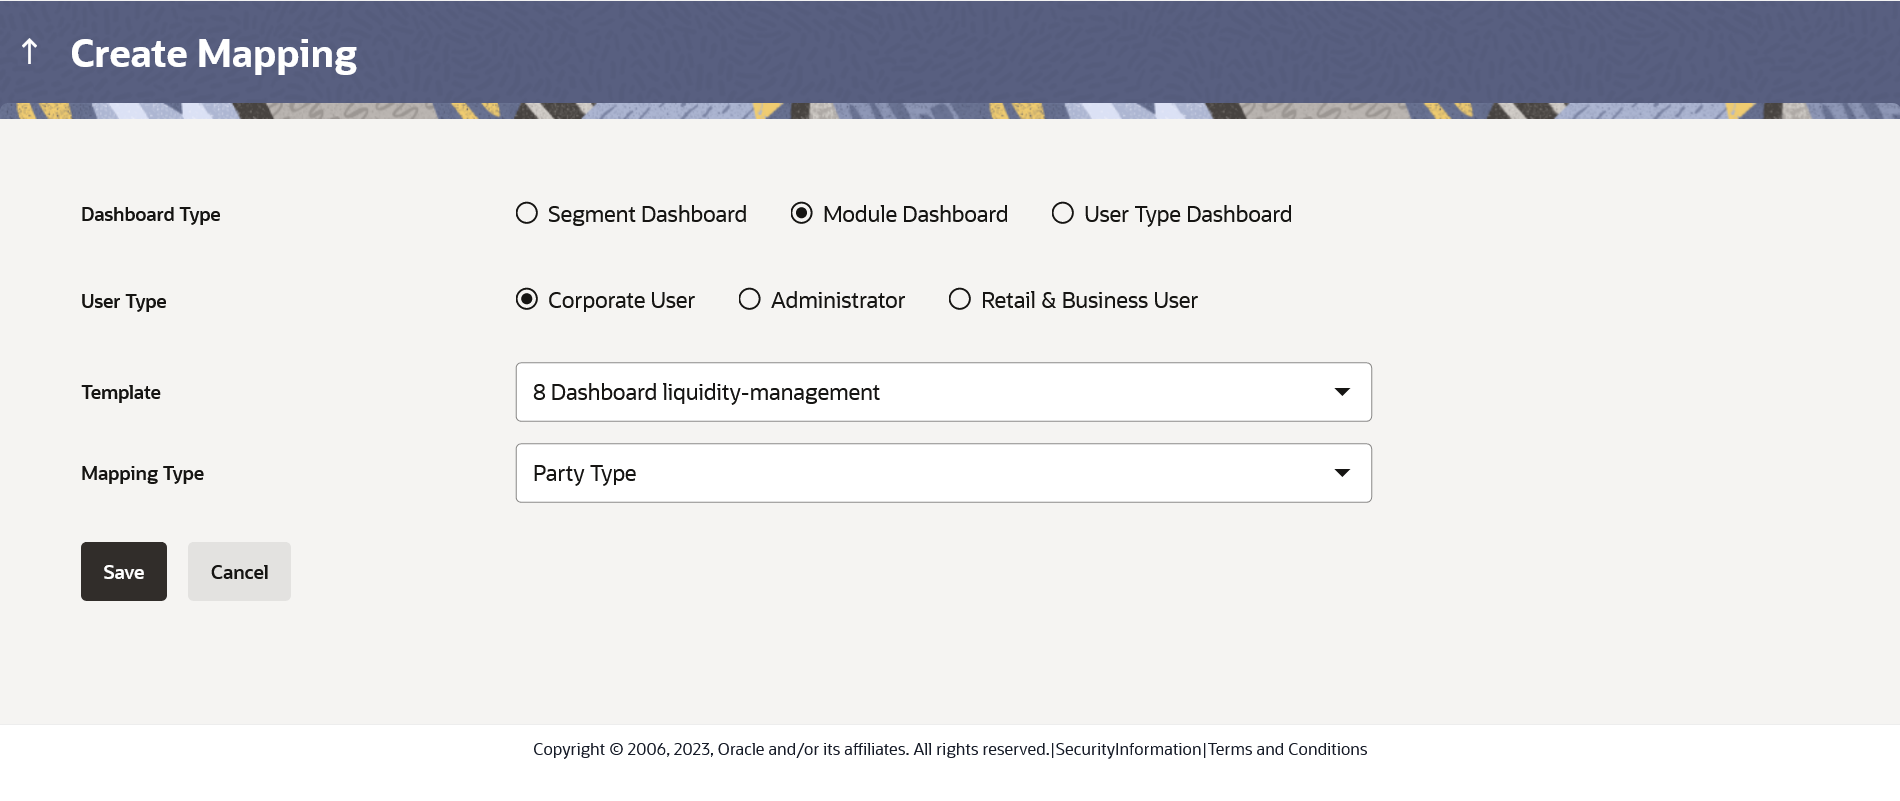The height and width of the screenshot is (801, 1900).
Task: Select the Module Dashboard radio button
Action: (802, 213)
